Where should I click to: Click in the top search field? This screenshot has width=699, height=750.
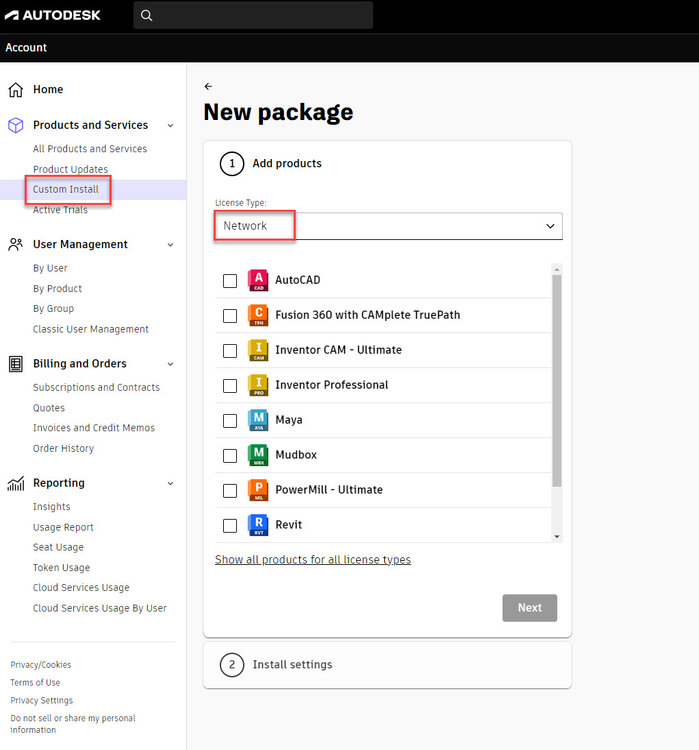pos(253,16)
